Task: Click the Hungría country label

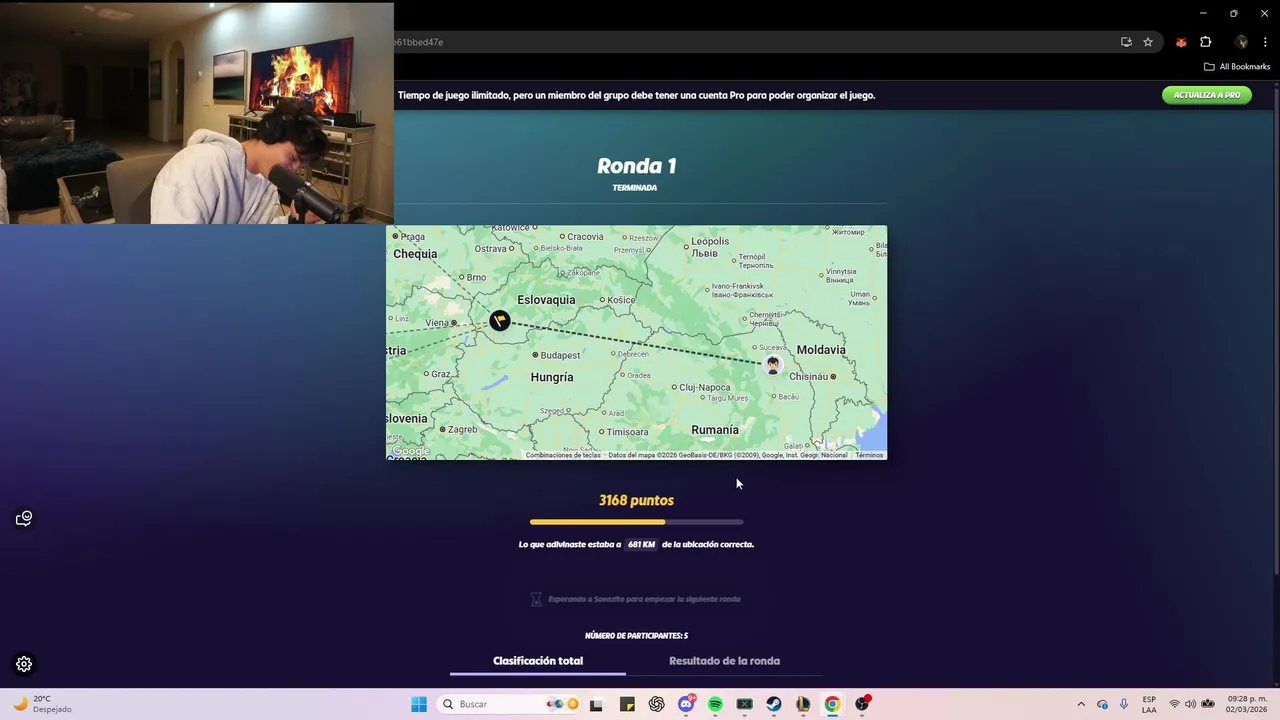Action: point(552,377)
